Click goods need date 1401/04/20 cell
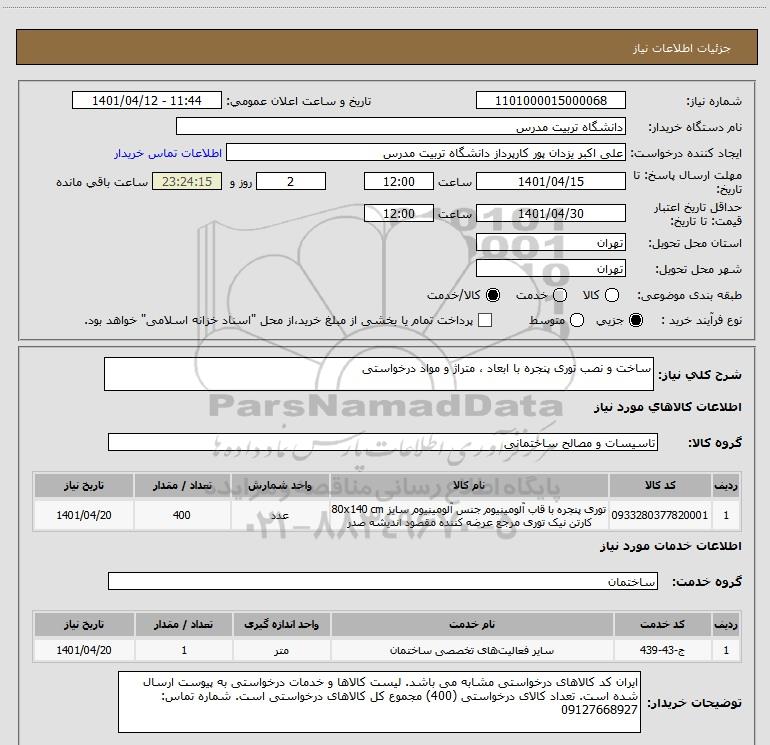The width and height of the screenshot is (770, 745). pos(83,515)
